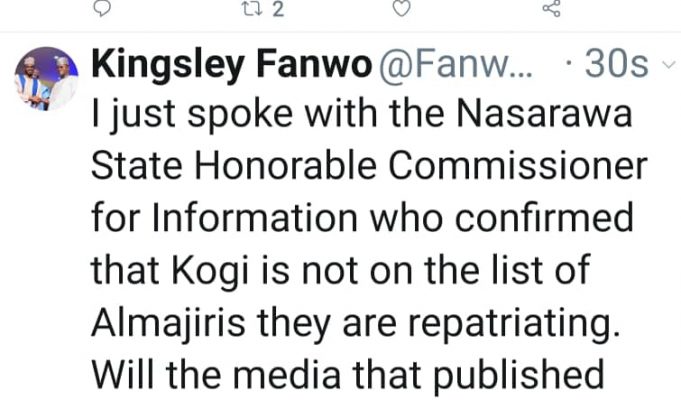Tap the retweet arrows icon
The image size is (681, 400).
point(253,8)
